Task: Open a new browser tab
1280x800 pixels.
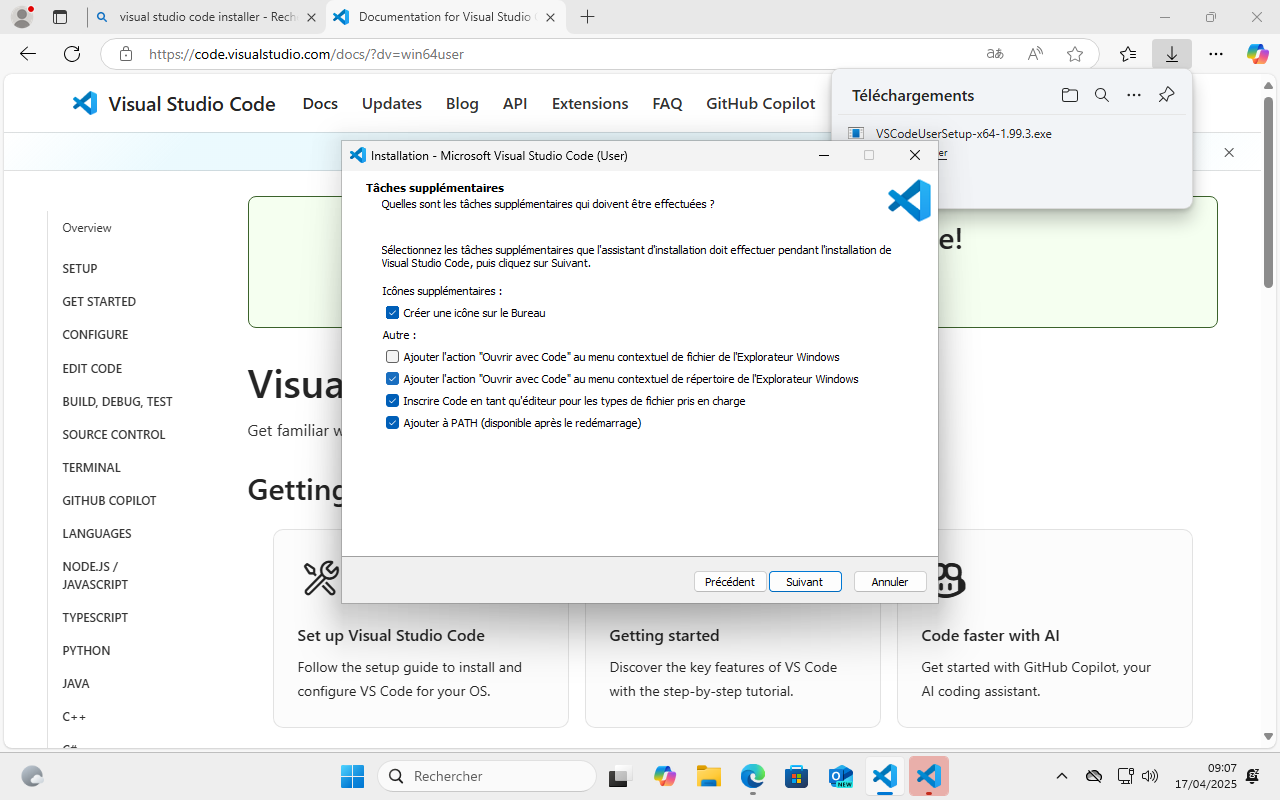Action: (x=587, y=17)
